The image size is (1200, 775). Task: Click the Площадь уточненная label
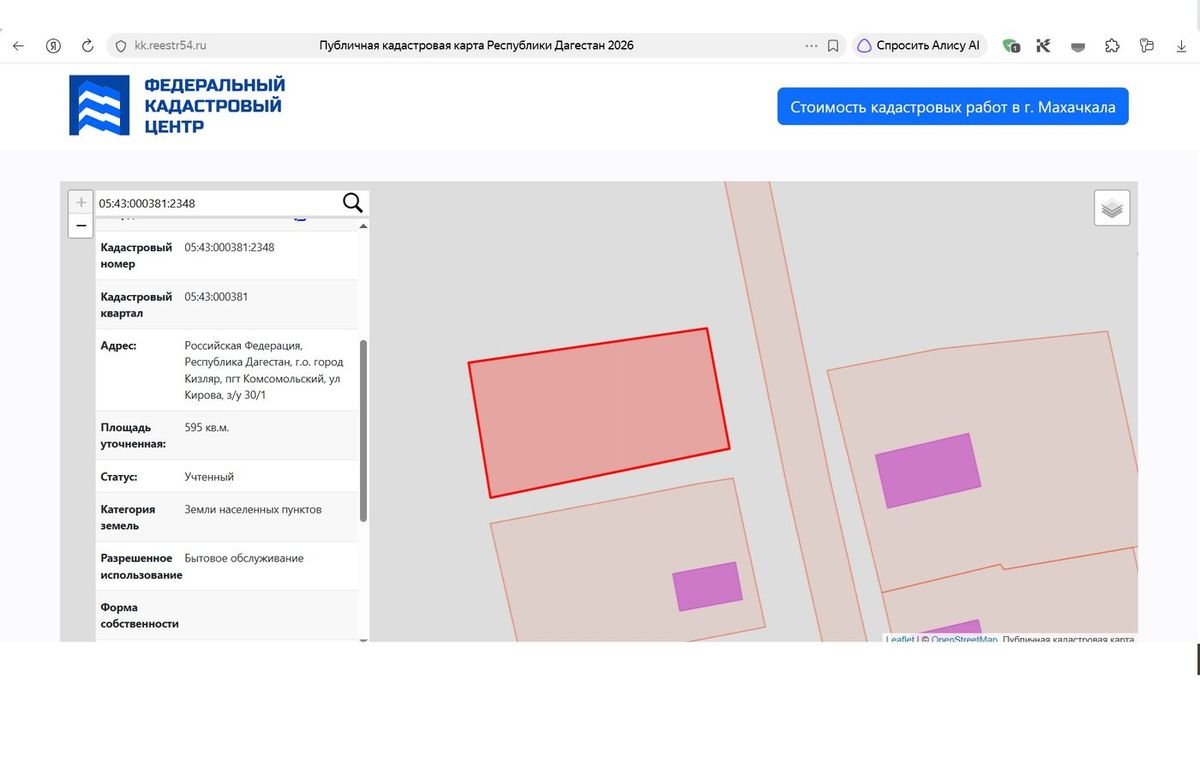coord(133,435)
